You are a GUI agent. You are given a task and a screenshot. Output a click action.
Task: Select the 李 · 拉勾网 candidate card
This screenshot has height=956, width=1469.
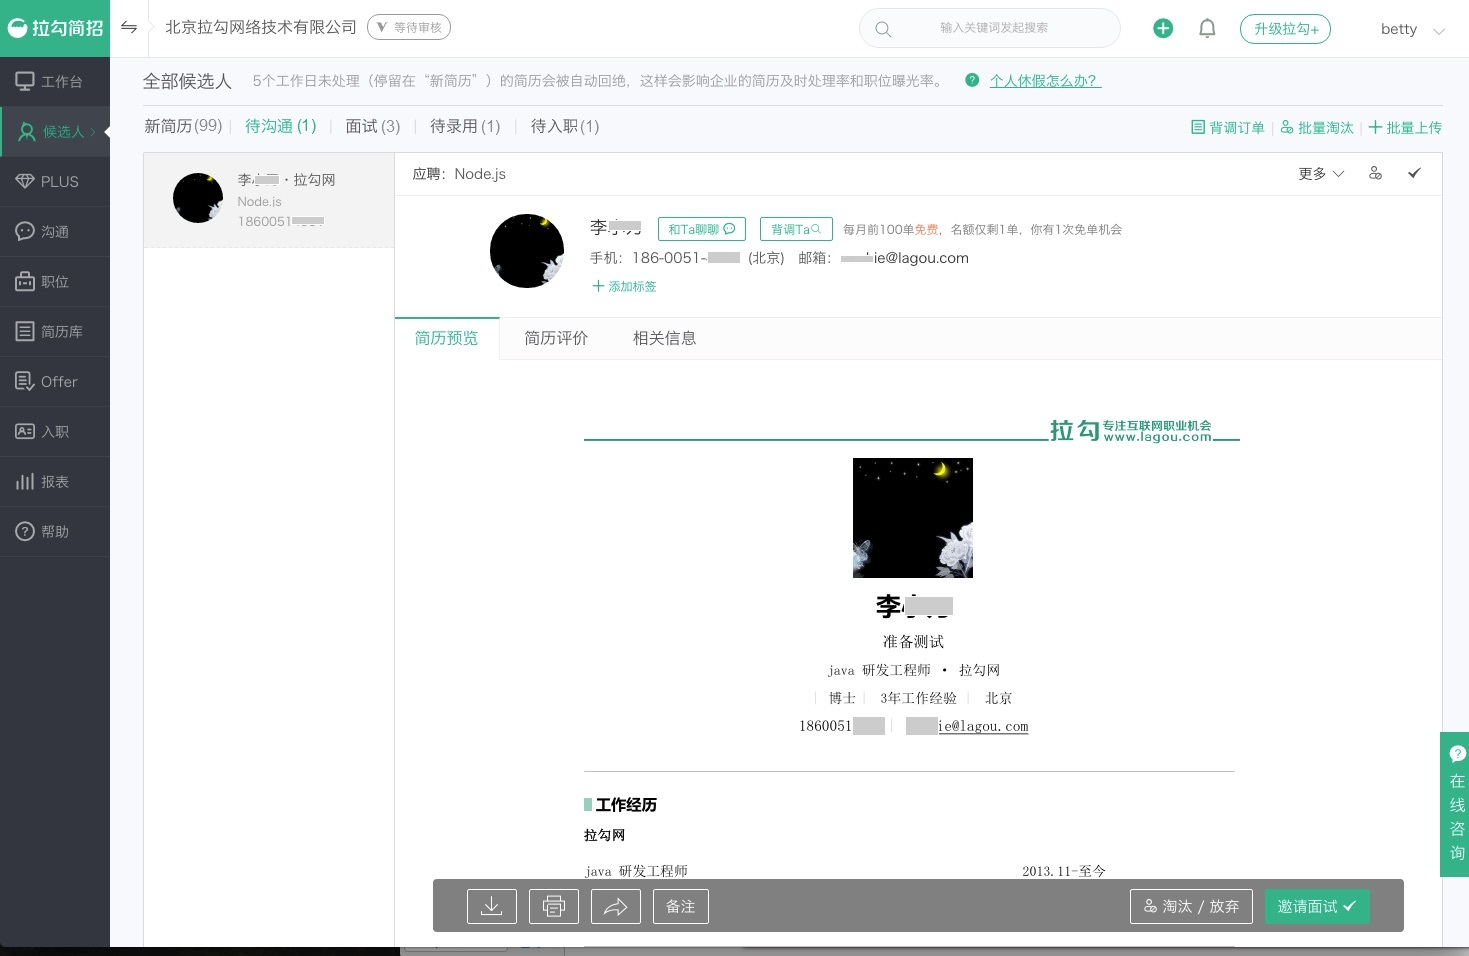tap(269, 200)
